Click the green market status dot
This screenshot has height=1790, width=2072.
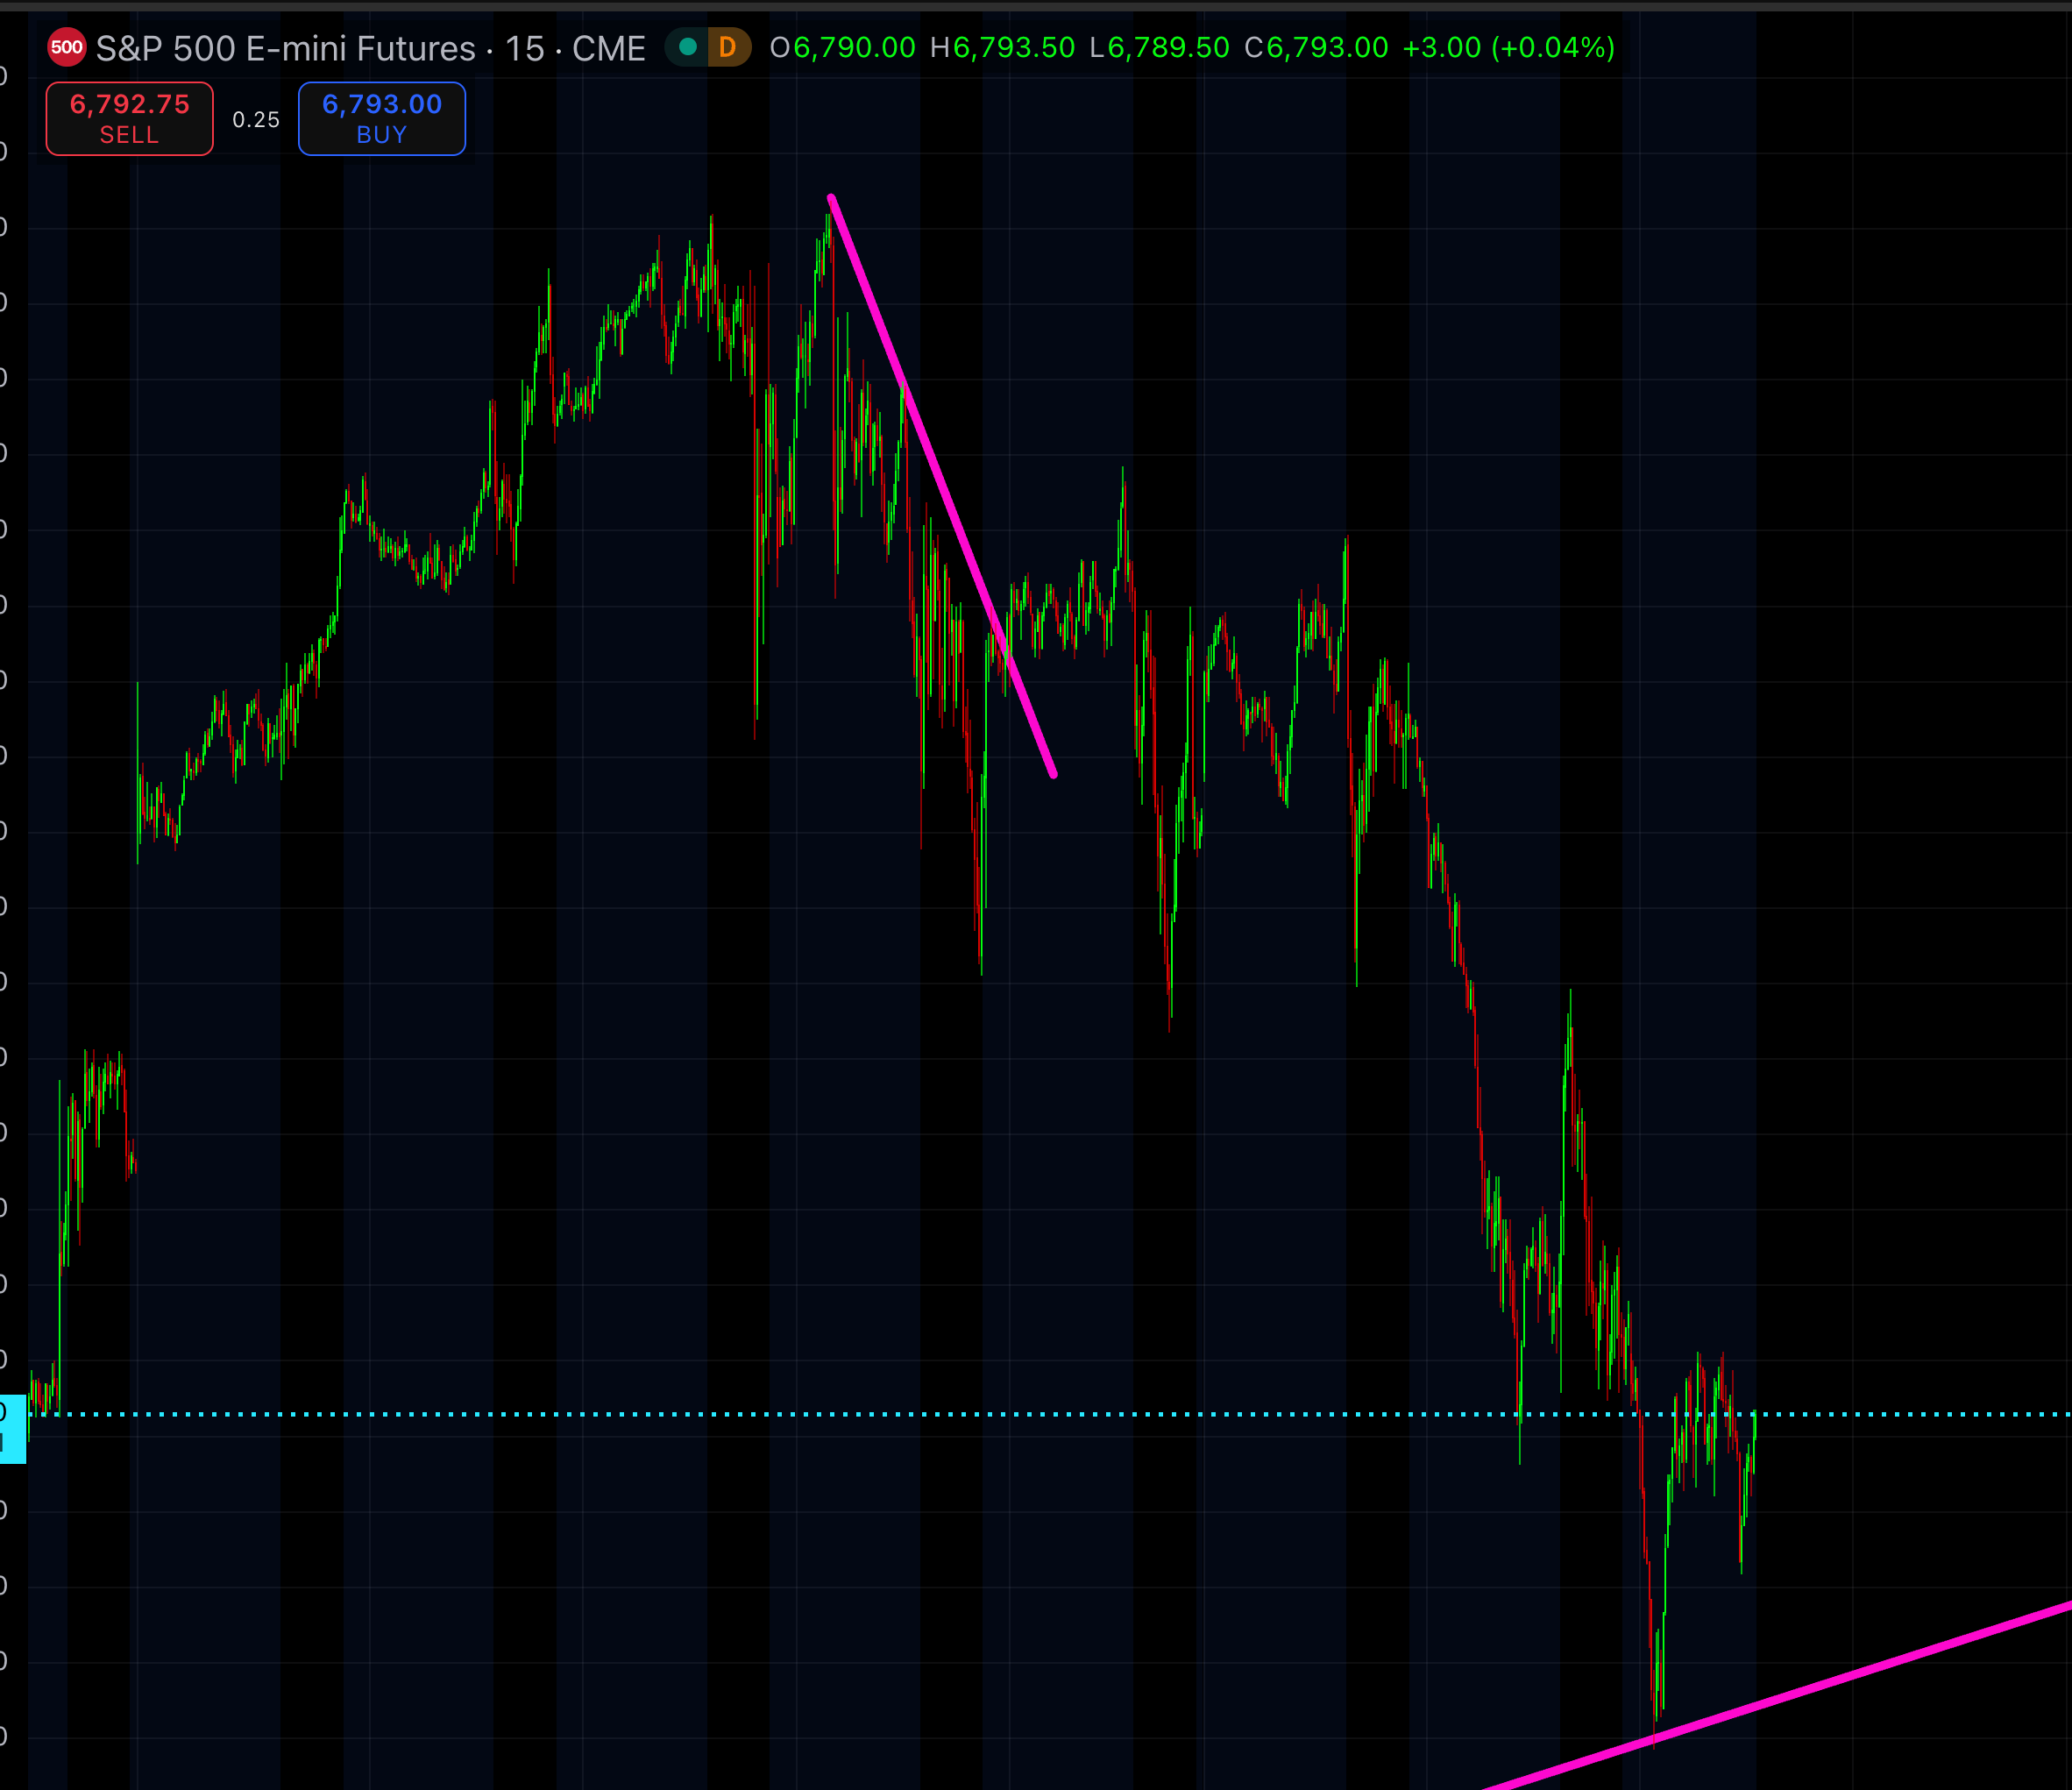pos(687,47)
